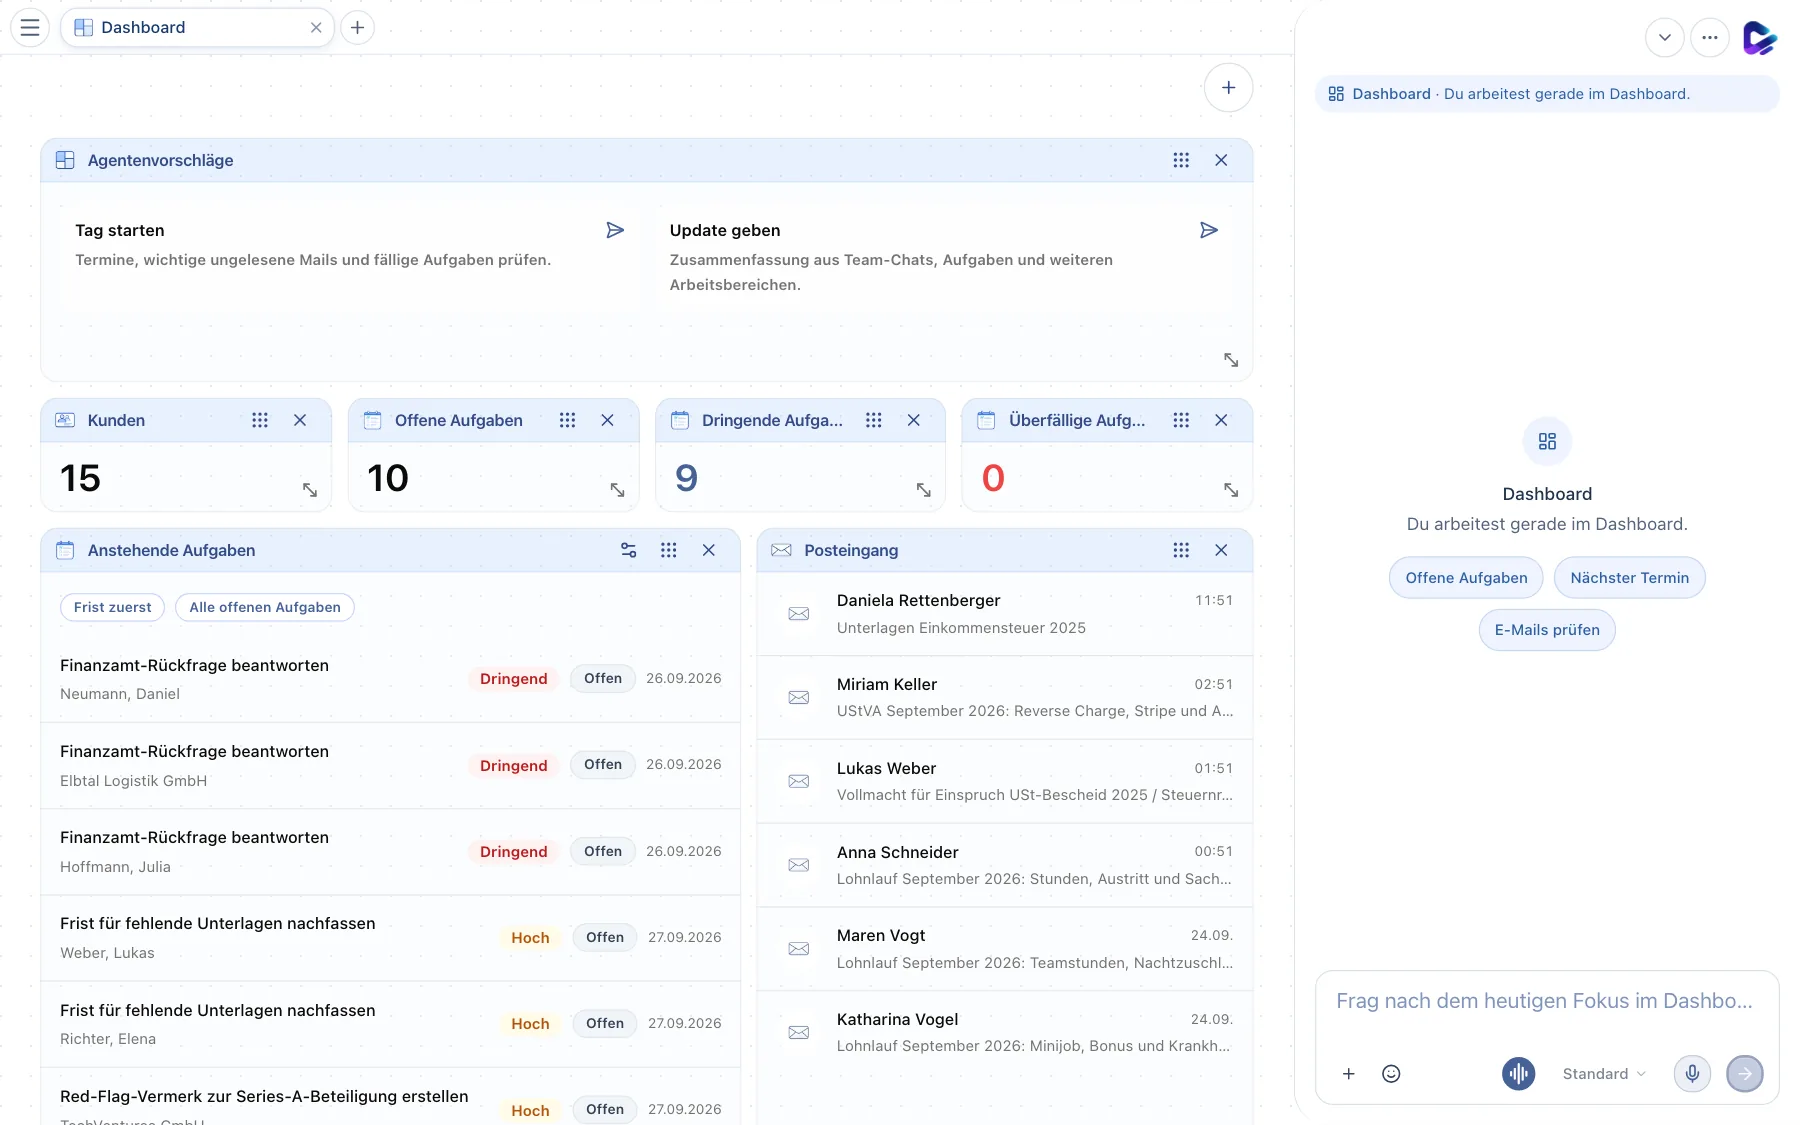Open filter settings in Anstehende Aufgaben
This screenshot has width=1800, height=1125.
pyautogui.click(x=628, y=550)
